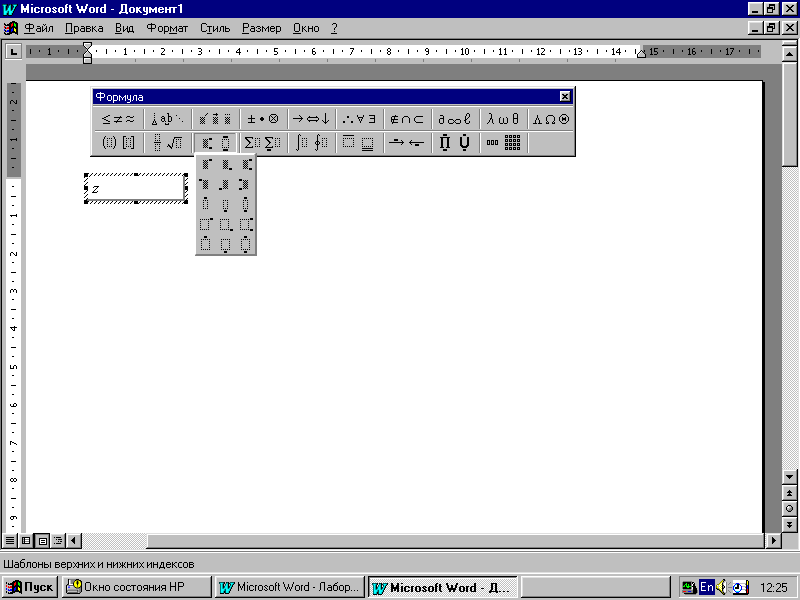Switch to Normal view button
This screenshot has width=800, height=600.
[x=10, y=540]
